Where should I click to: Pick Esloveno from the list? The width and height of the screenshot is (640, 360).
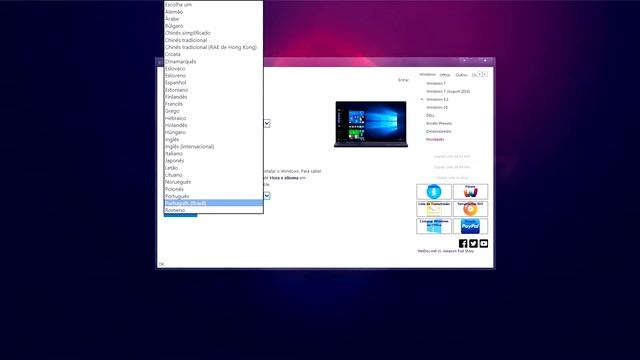tap(213, 76)
